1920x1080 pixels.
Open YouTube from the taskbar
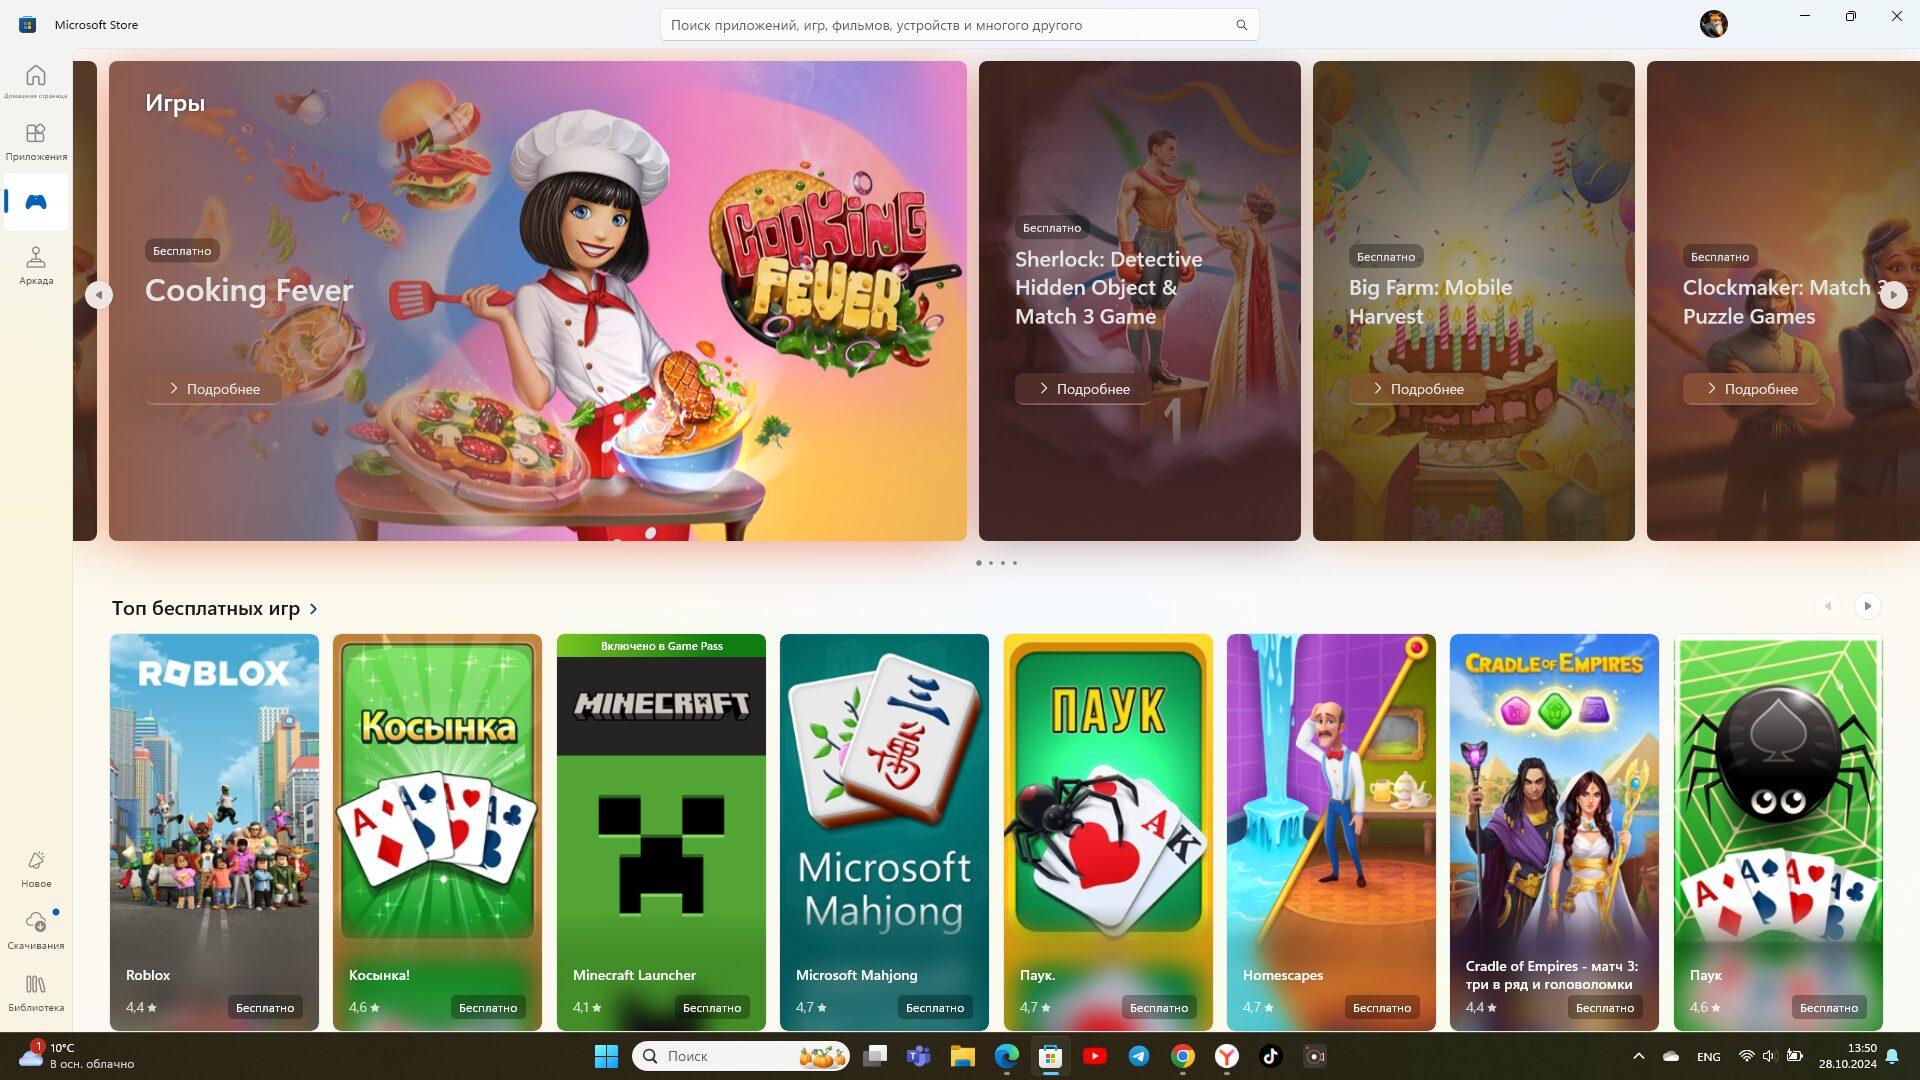point(1094,1055)
